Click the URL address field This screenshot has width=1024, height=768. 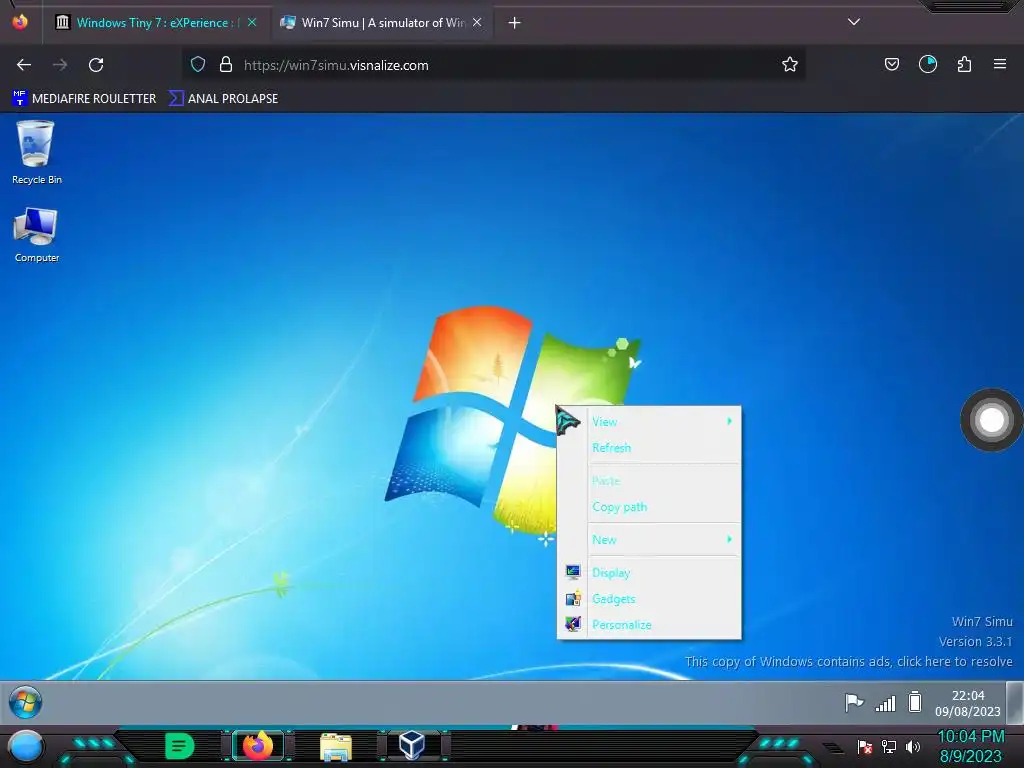coord(493,65)
